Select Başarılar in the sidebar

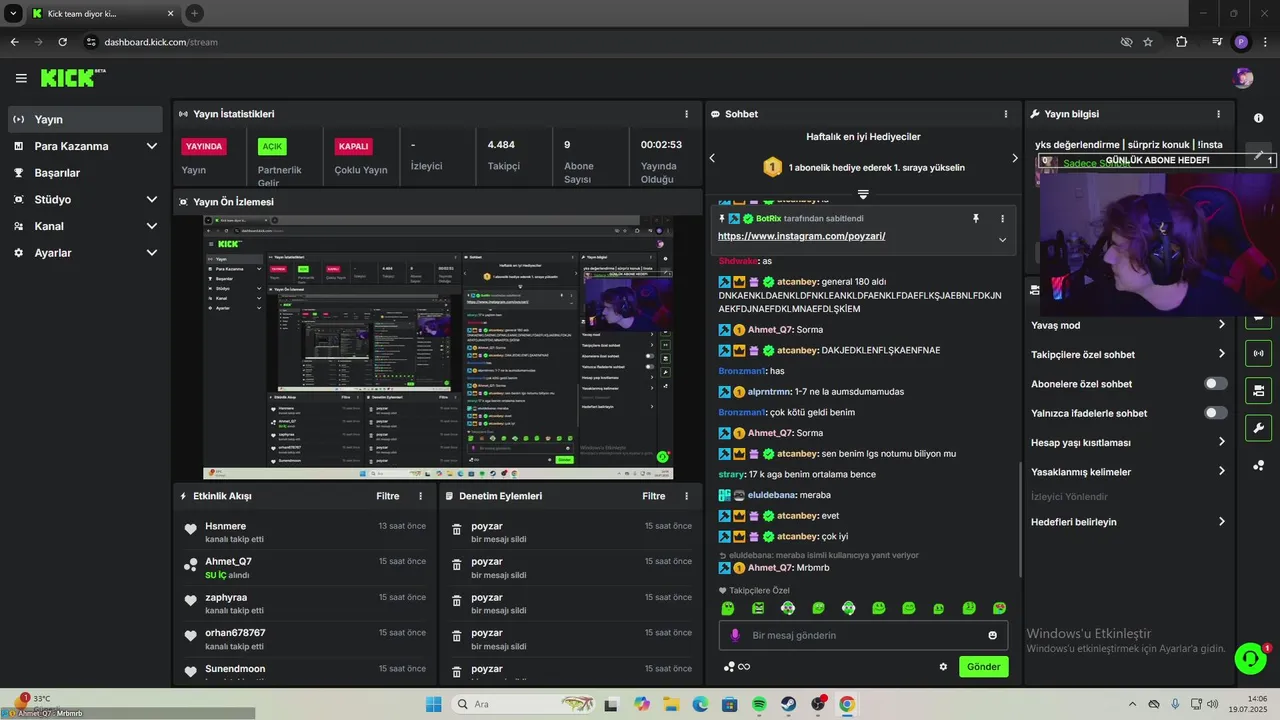[85, 173]
